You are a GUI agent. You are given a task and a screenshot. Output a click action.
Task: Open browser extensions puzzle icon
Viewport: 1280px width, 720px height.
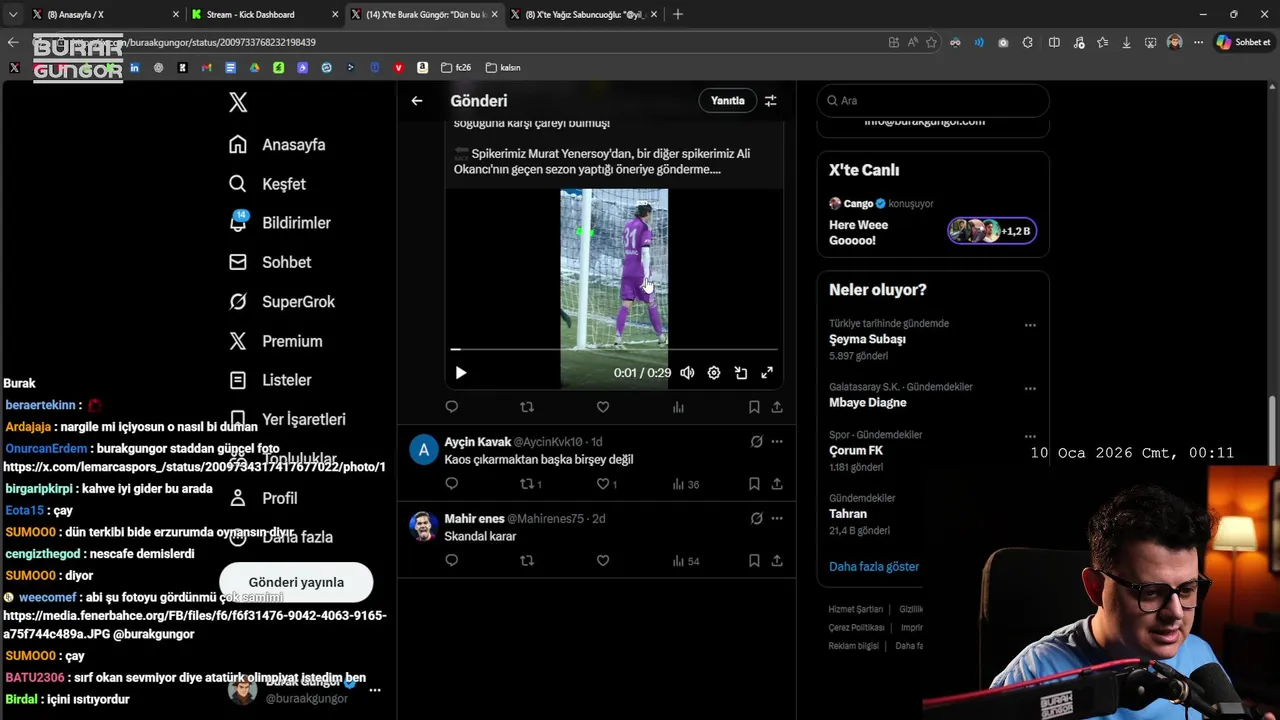[x=1027, y=42]
